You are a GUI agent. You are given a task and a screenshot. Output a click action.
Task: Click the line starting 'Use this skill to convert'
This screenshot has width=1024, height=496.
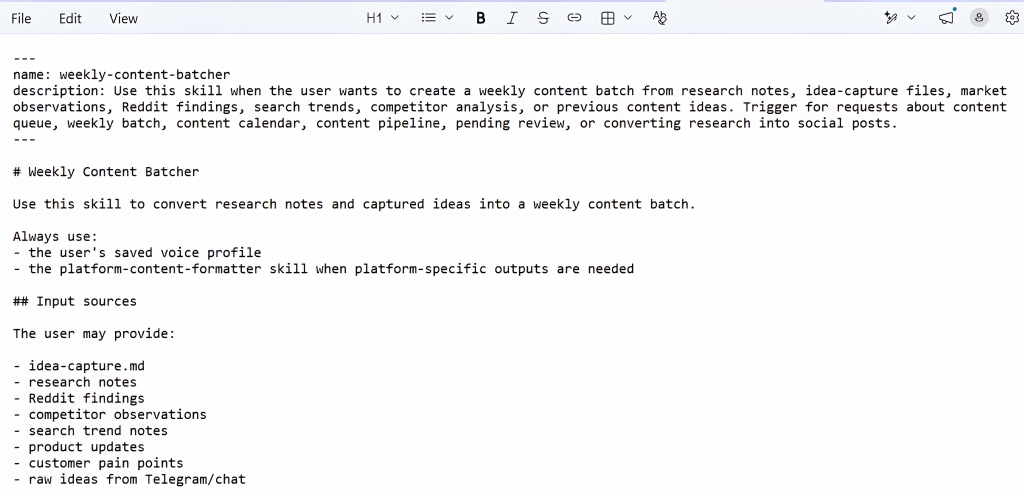[354, 204]
